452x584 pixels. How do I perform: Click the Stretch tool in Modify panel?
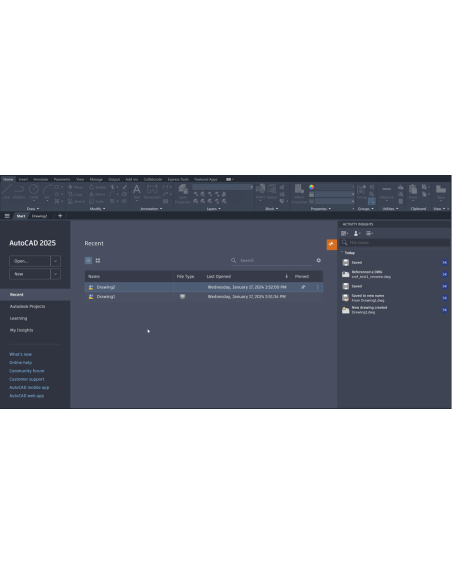(x=76, y=201)
